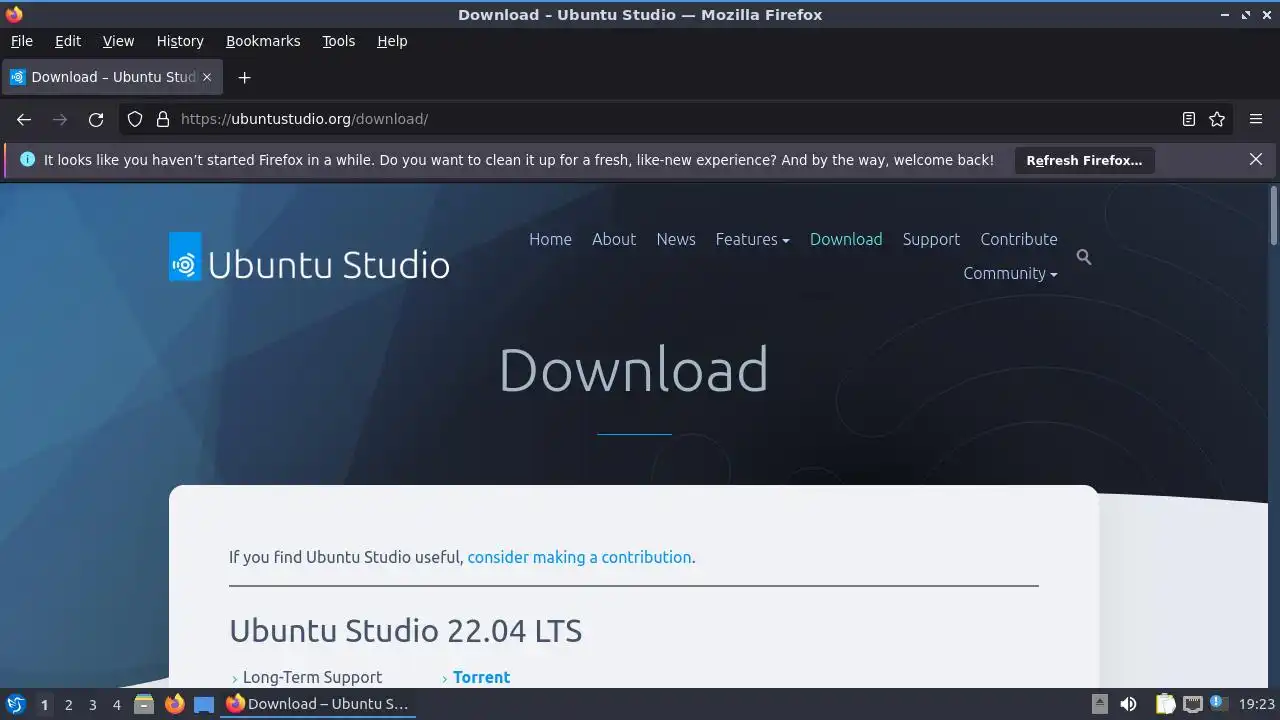The height and width of the screenshot is (720, 1280).
Task: Click the taskbar clock showing 19:23
Action: point(1257,704)
